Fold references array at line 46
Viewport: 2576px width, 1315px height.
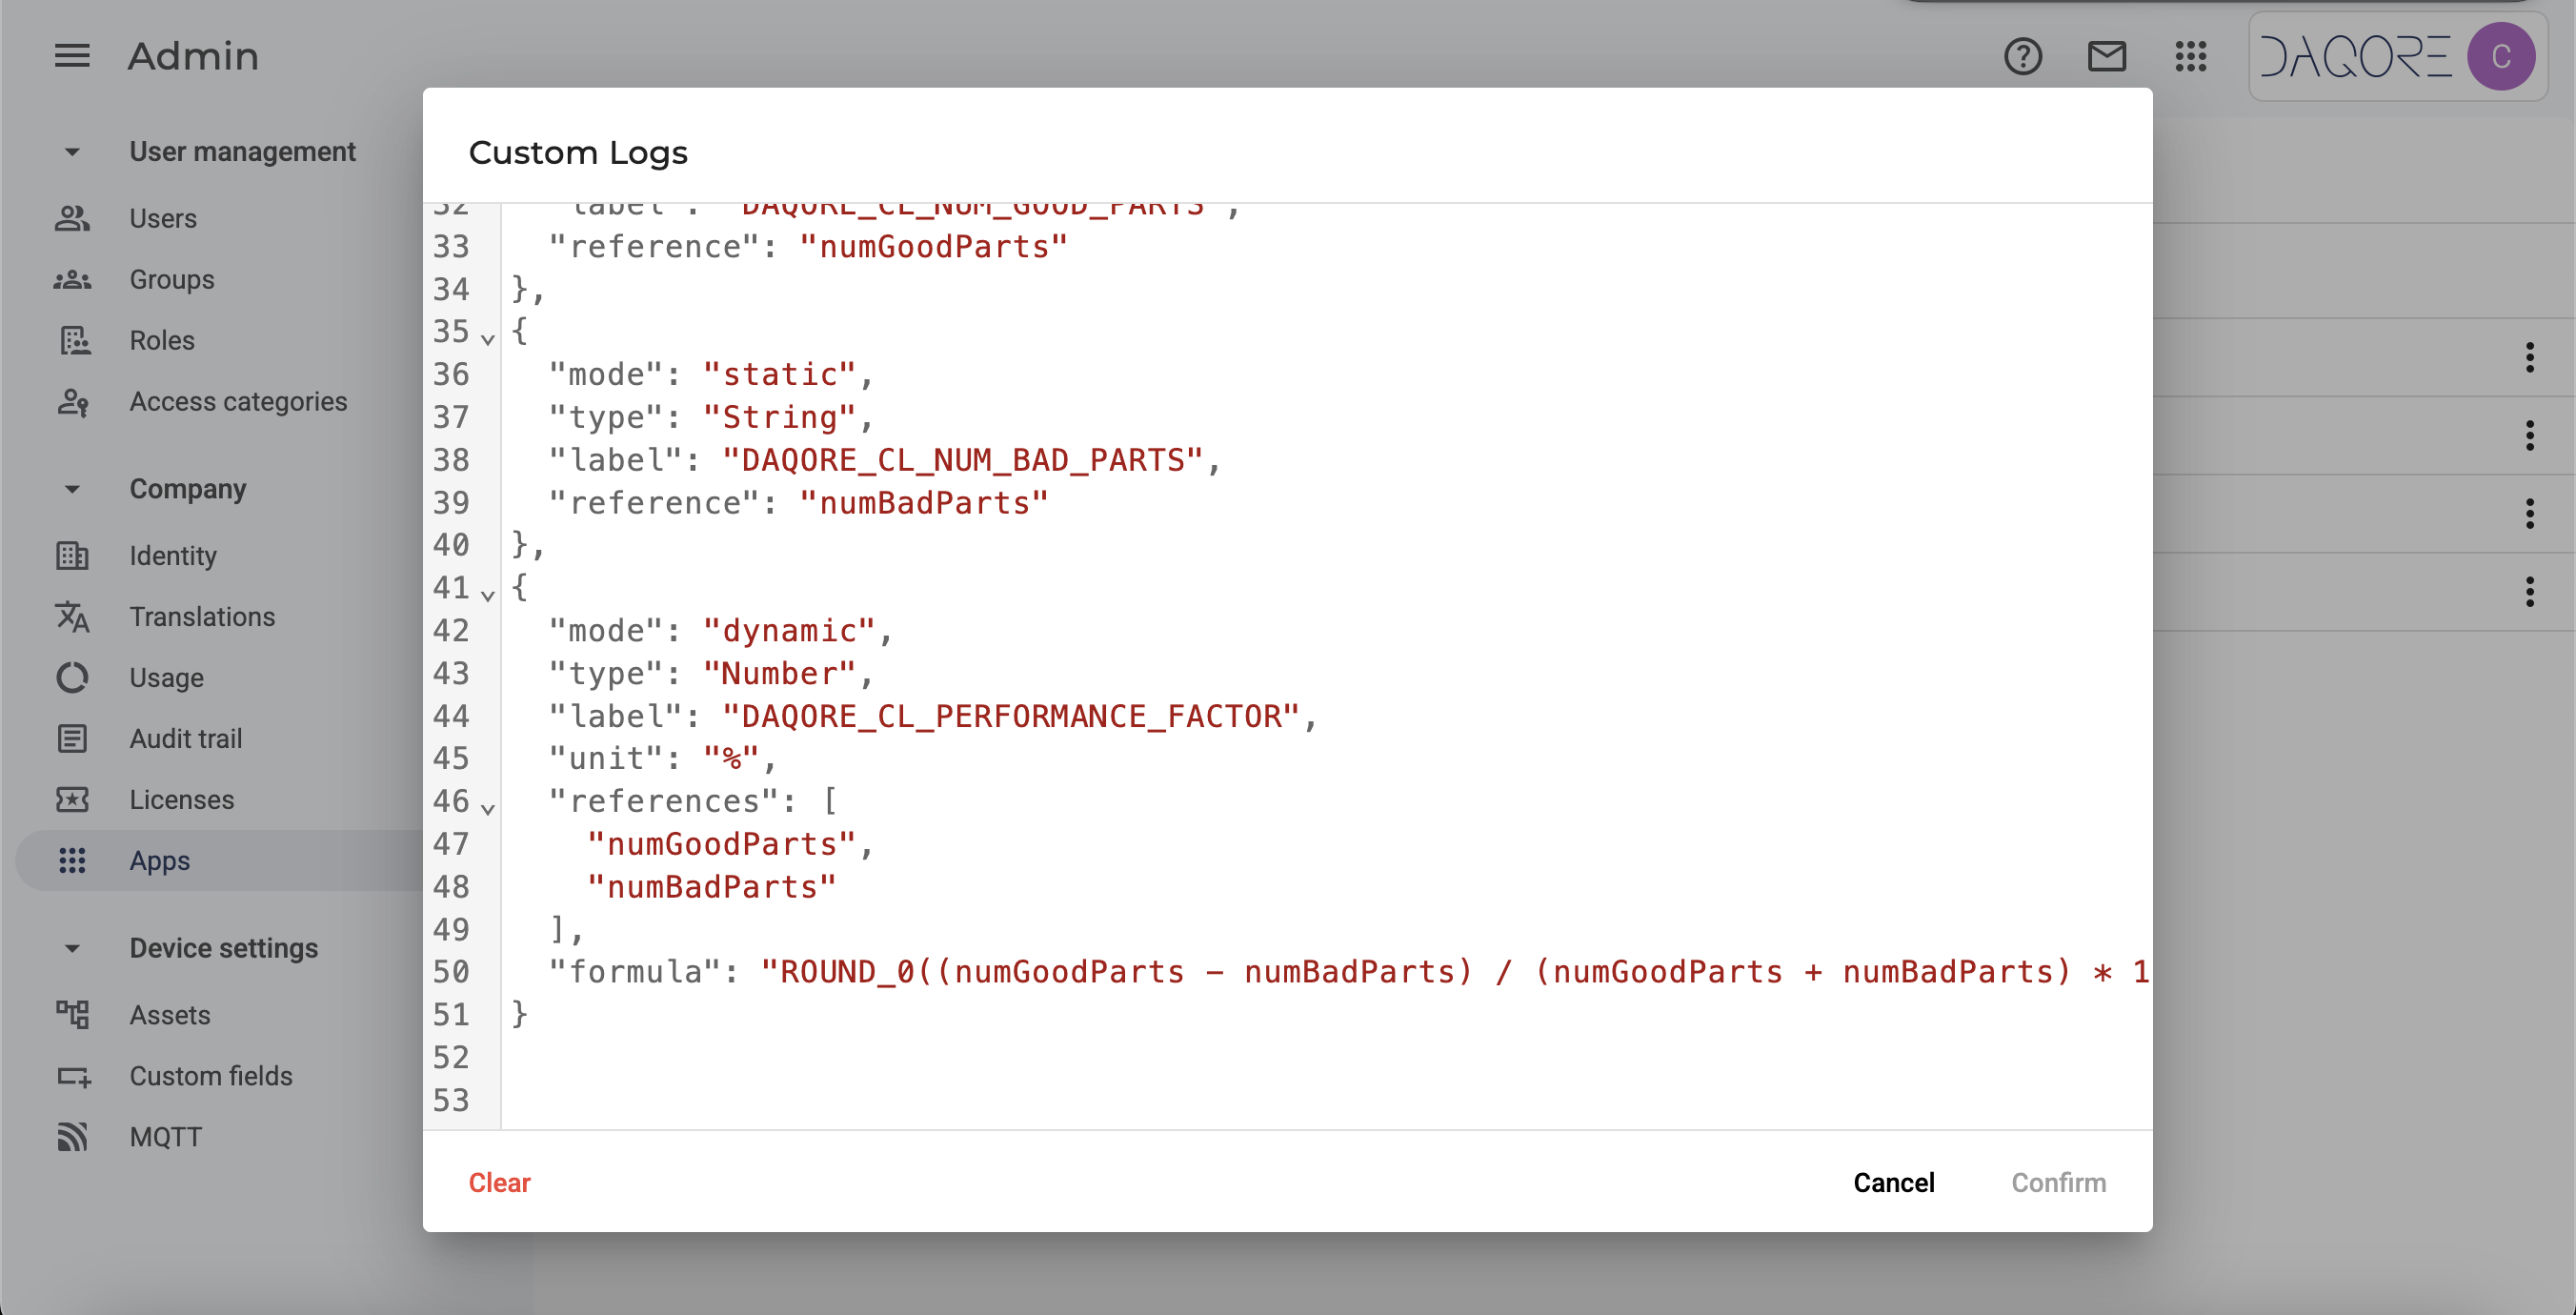[487, 808]
